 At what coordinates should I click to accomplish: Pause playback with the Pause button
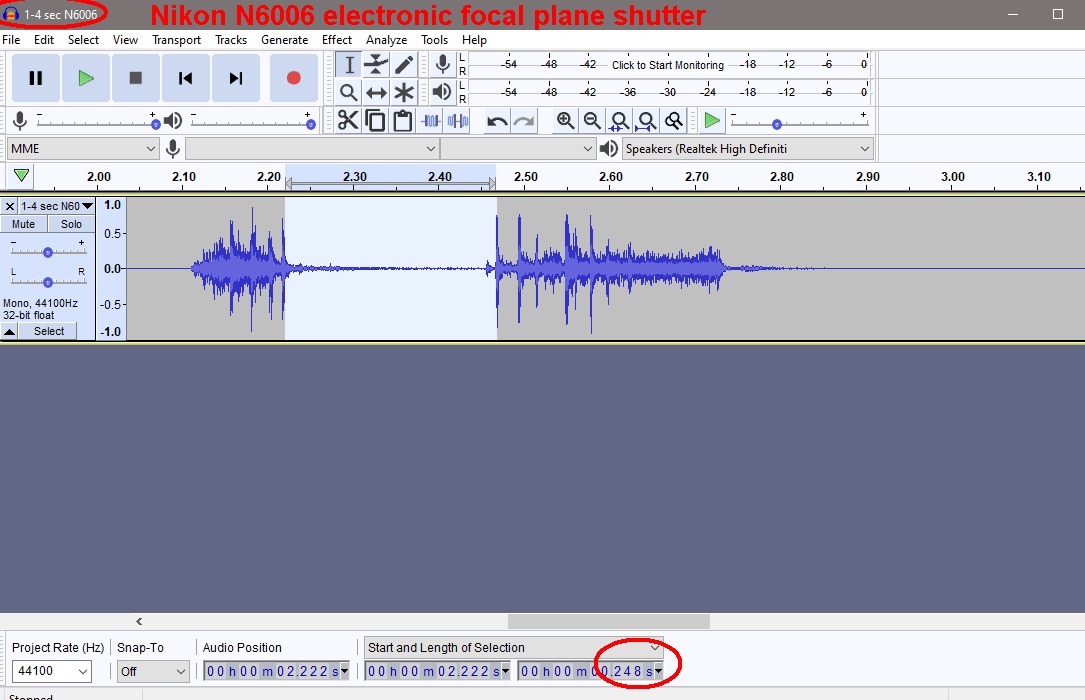tap(36, 78)
